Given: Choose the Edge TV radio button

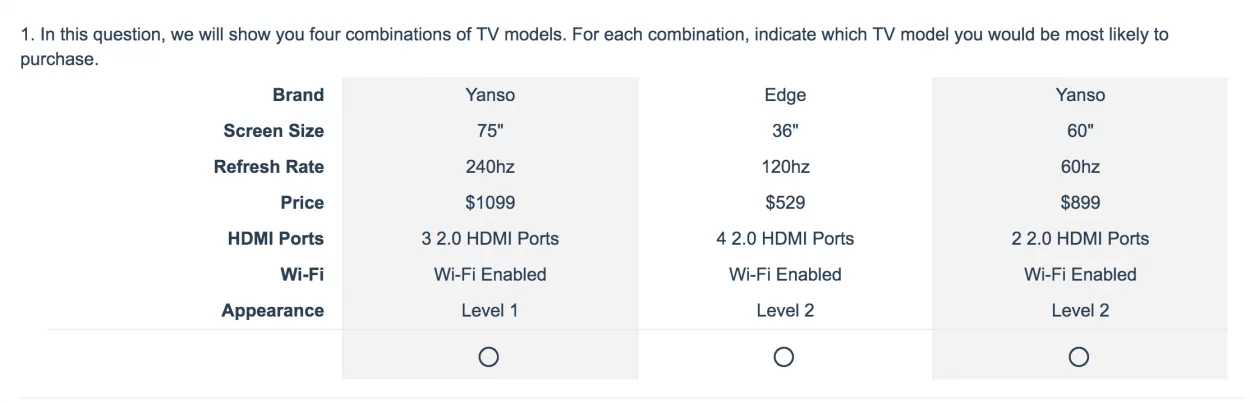Looking at the screenshot, I should (x=784, y=357).
